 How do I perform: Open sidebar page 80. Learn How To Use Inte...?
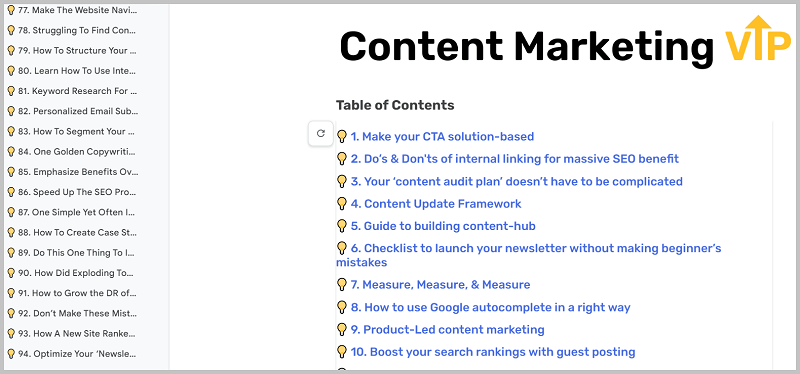tap(71, 70)
